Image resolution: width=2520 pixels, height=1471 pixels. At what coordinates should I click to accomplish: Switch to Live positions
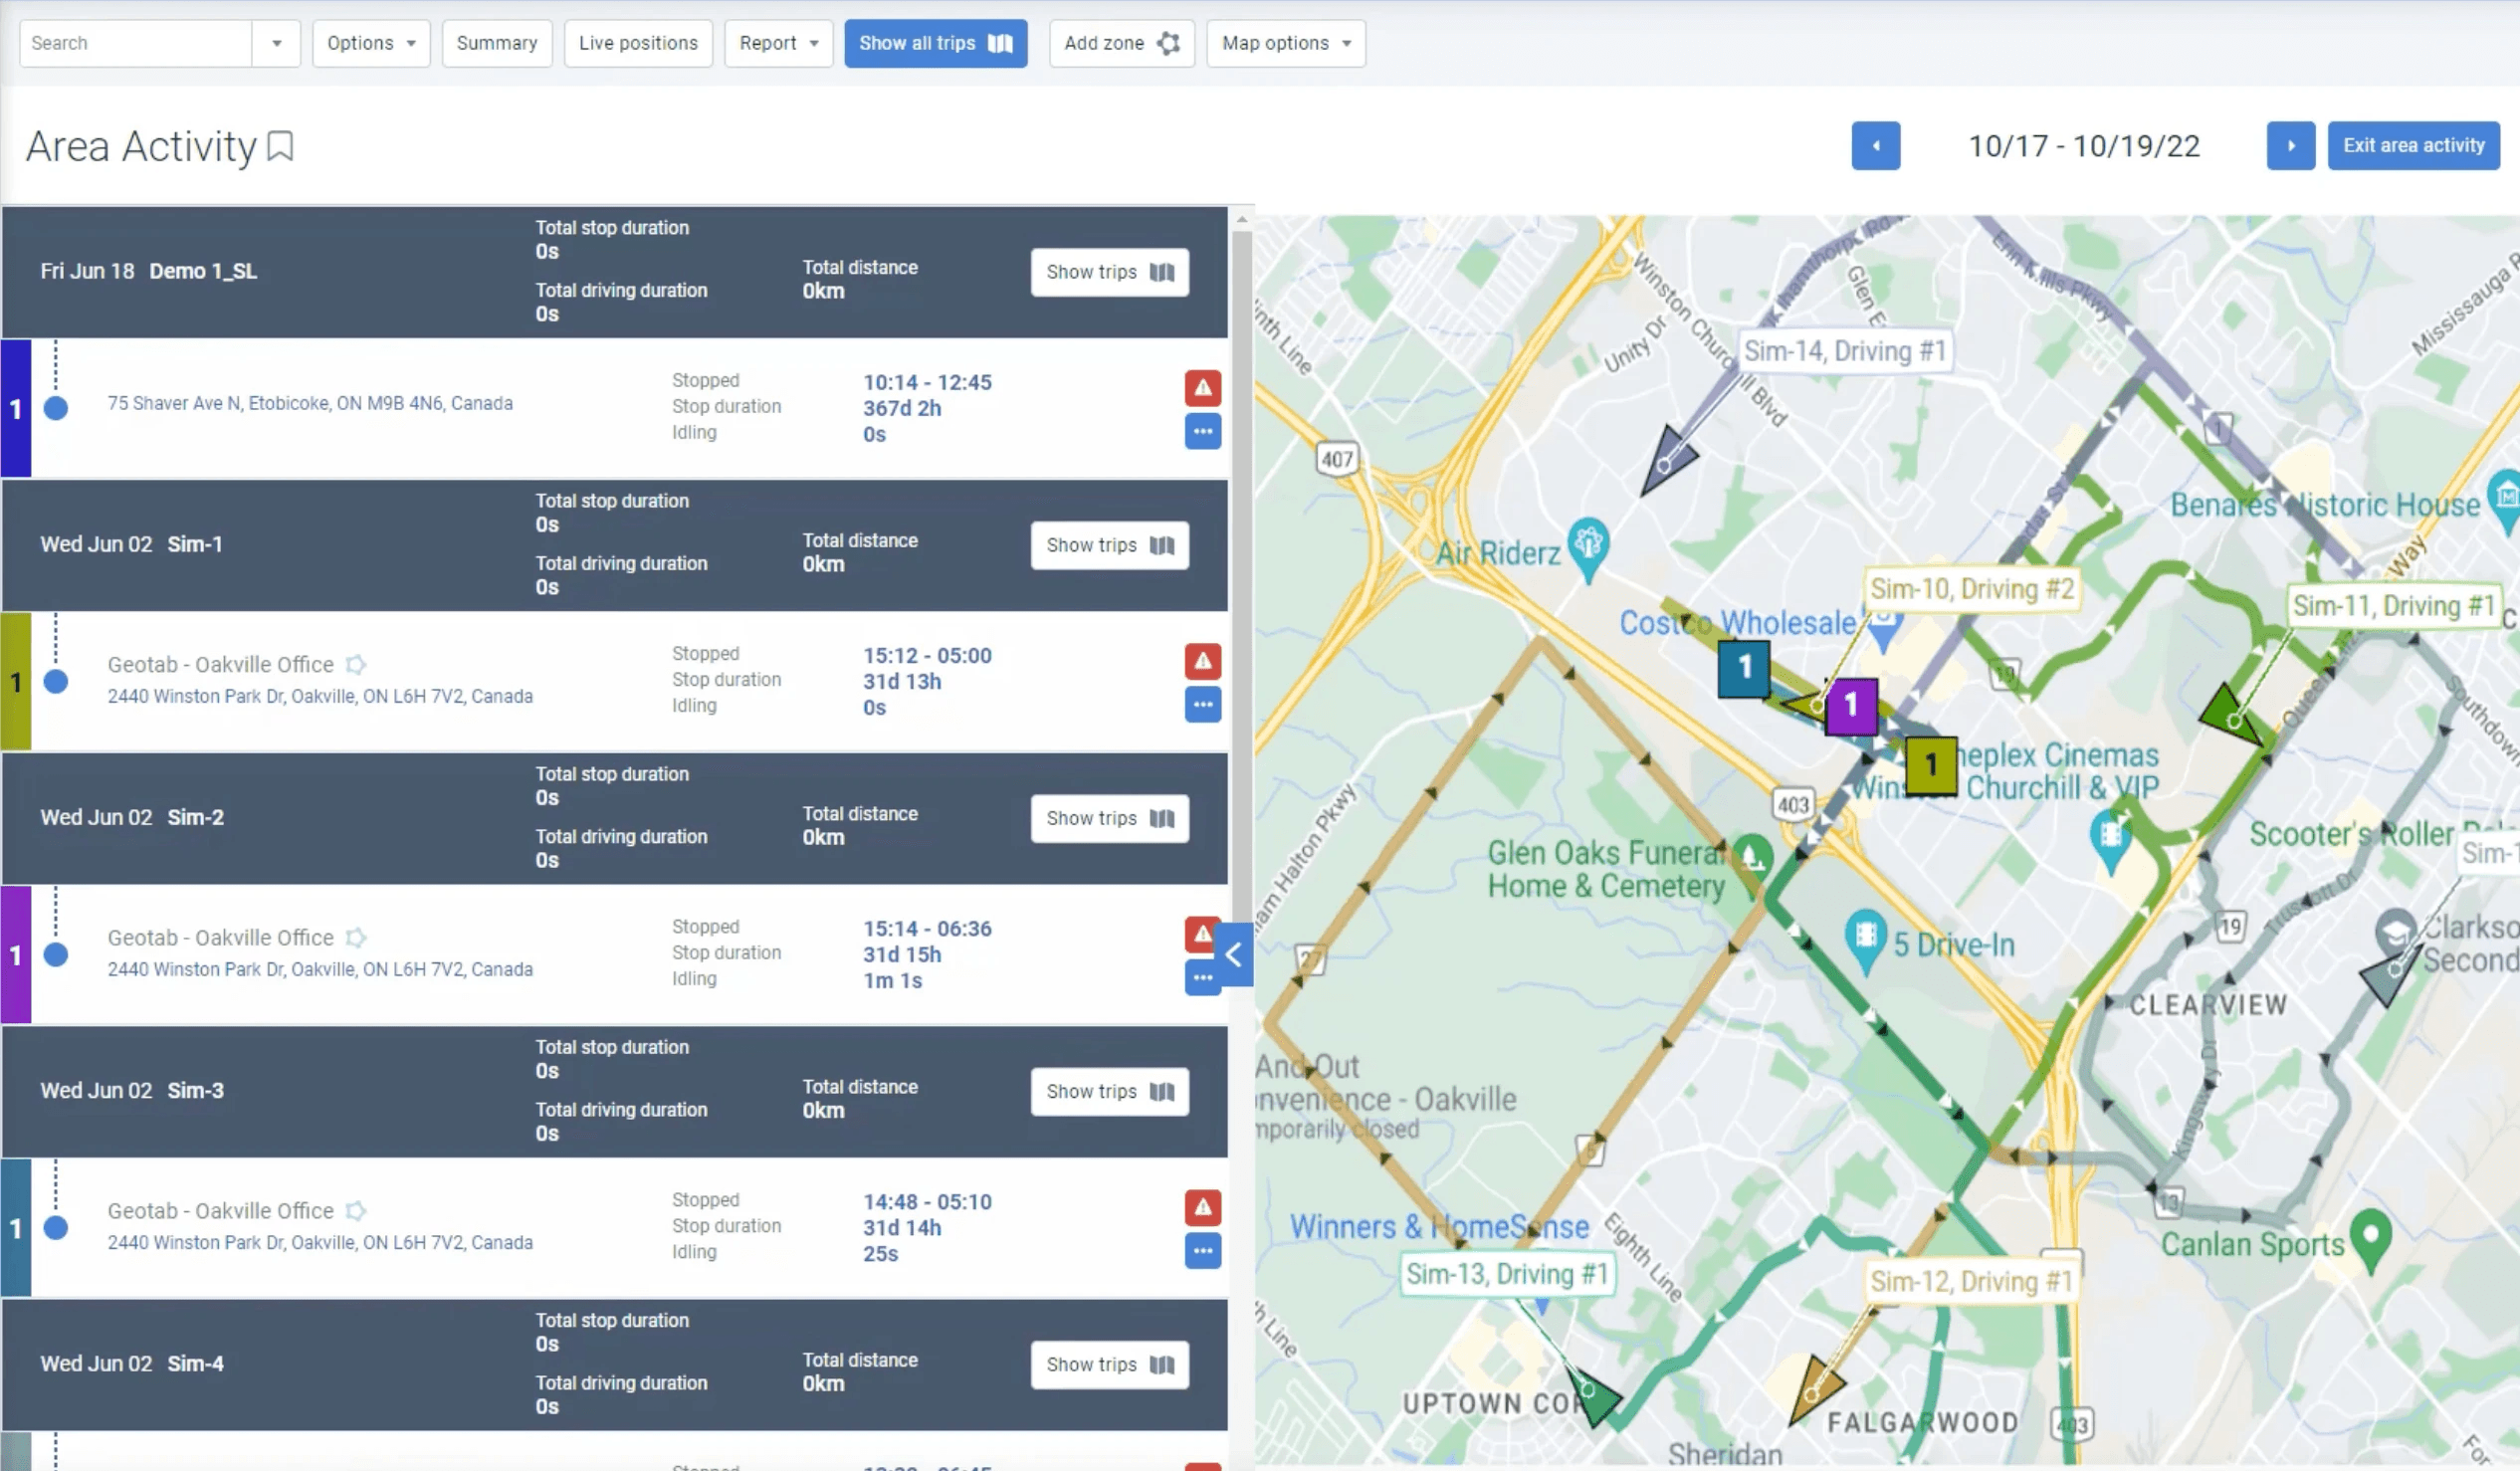click(637, 43)
